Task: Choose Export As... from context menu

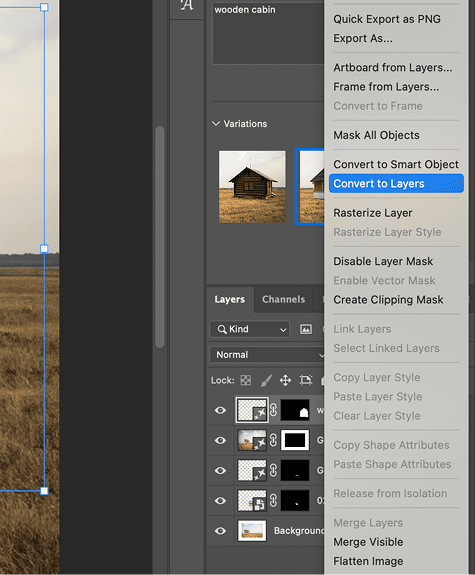Action: coord(363,38)
